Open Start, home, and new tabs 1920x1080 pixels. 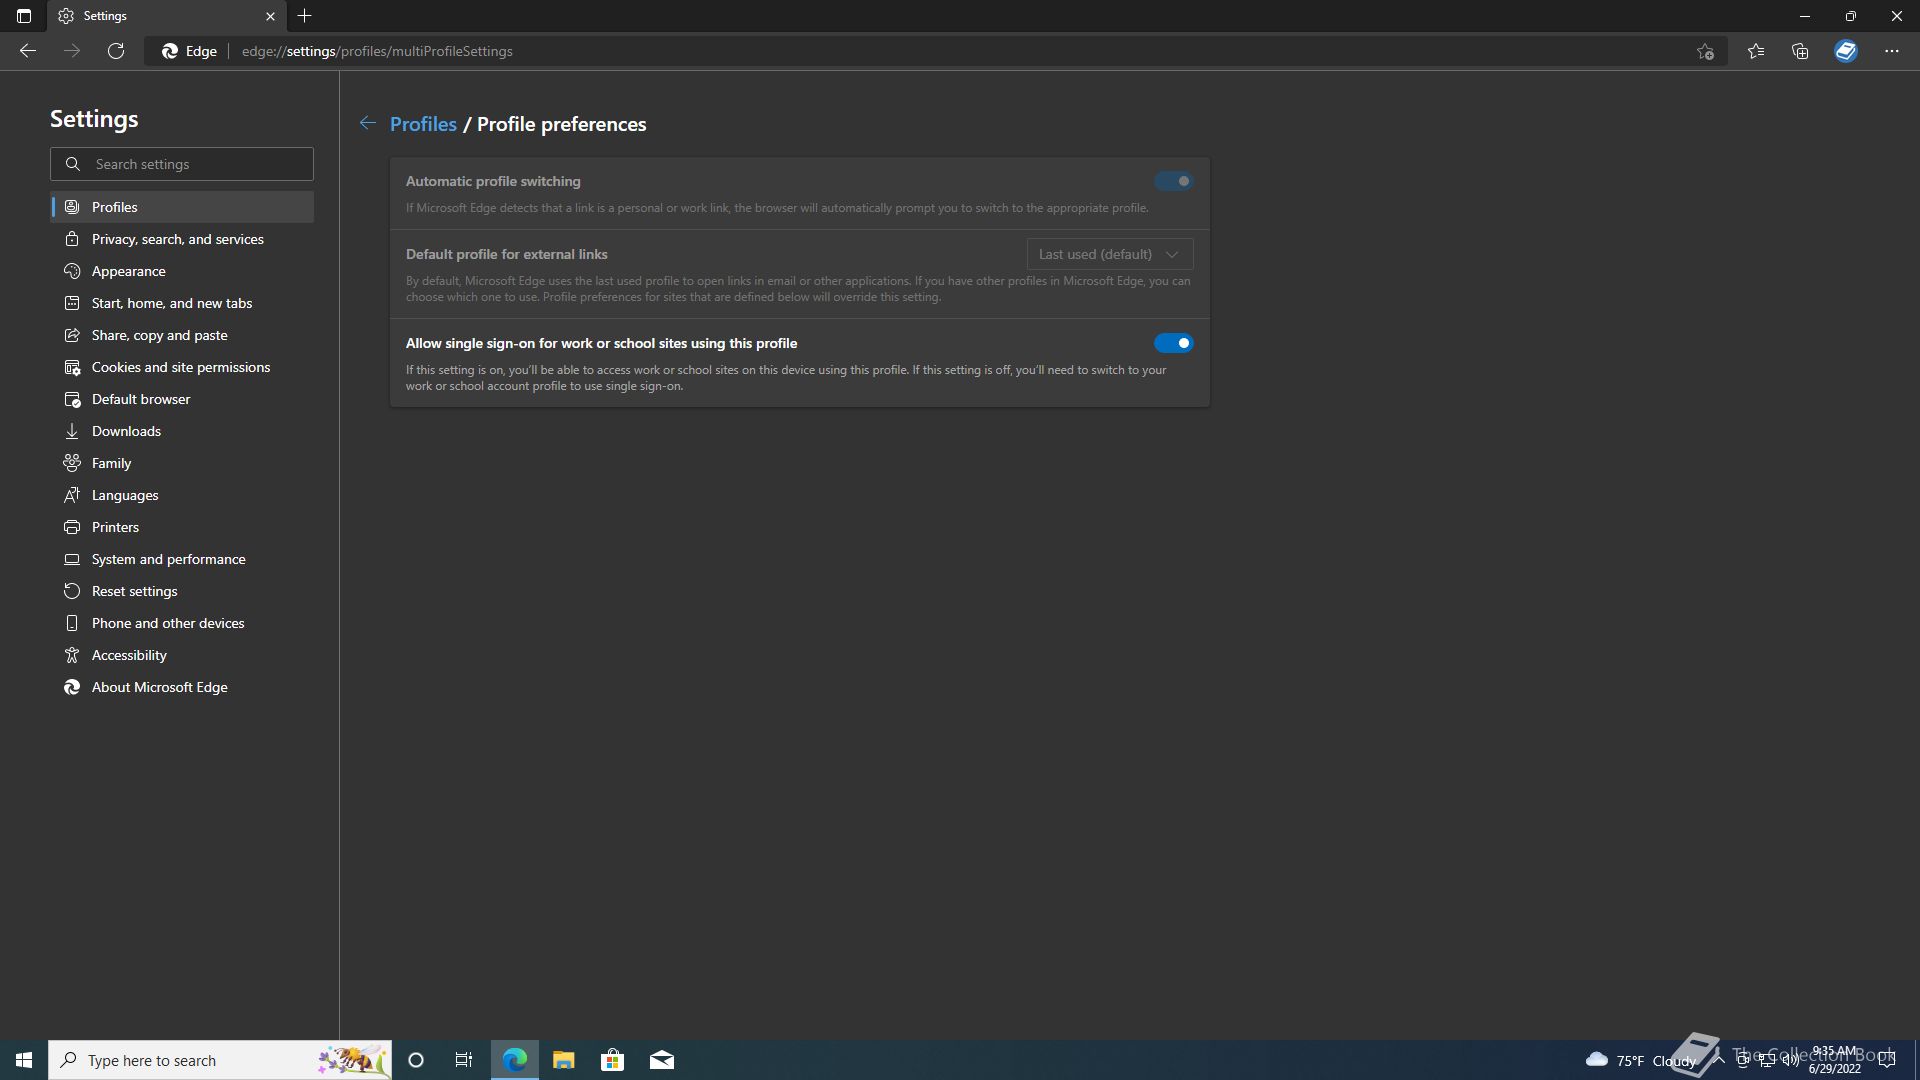click(x=183, y=303)
